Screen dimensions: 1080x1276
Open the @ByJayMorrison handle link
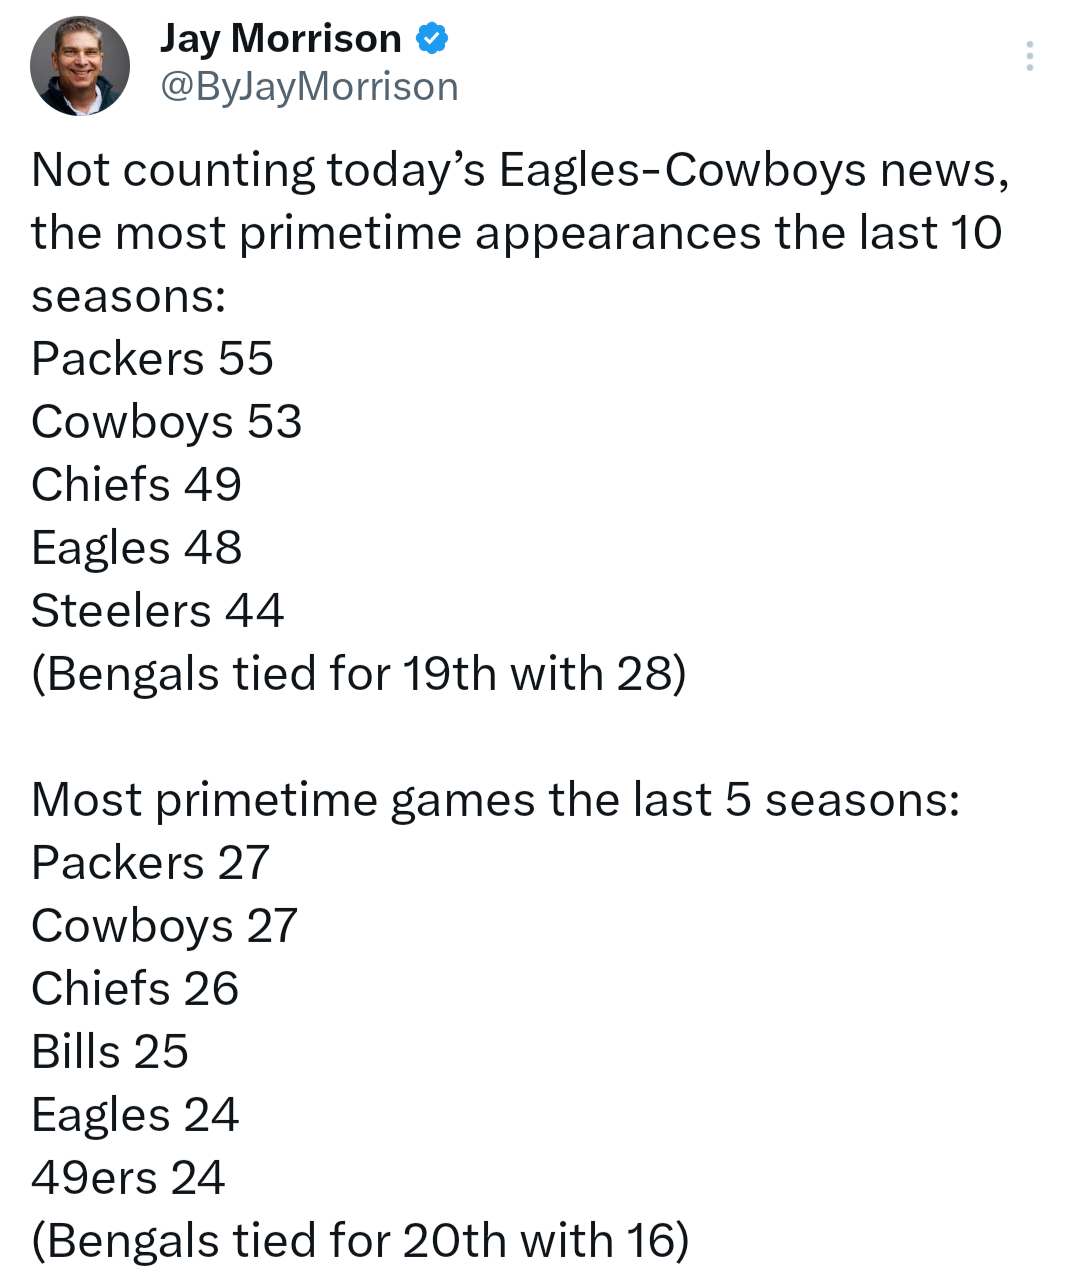point(309,87)
